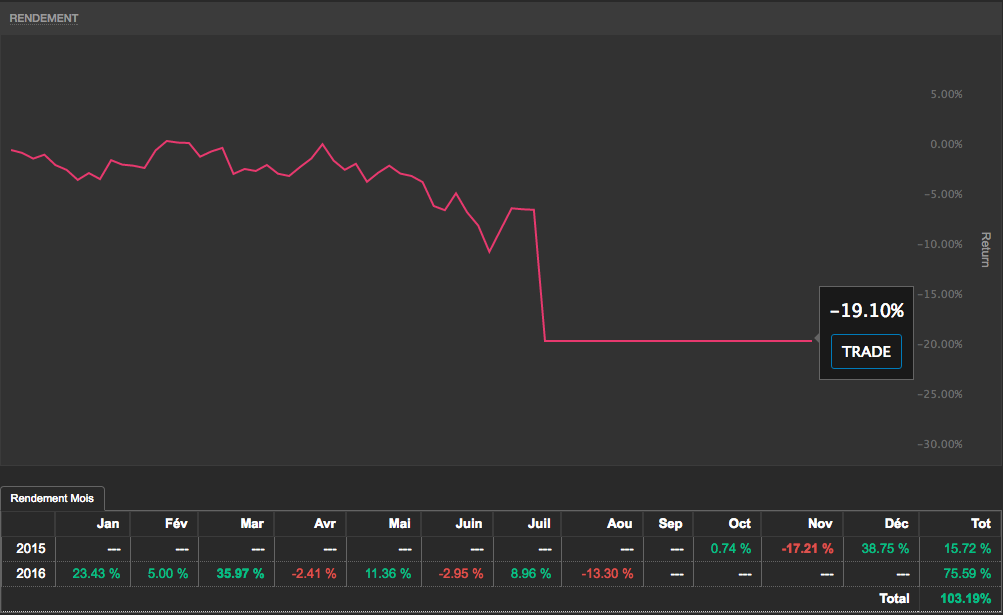Click the 75.59 % yearly total cell
The height and width of the screenshot is (615, 1003).
pyautogui.click(x=965, y=573)
